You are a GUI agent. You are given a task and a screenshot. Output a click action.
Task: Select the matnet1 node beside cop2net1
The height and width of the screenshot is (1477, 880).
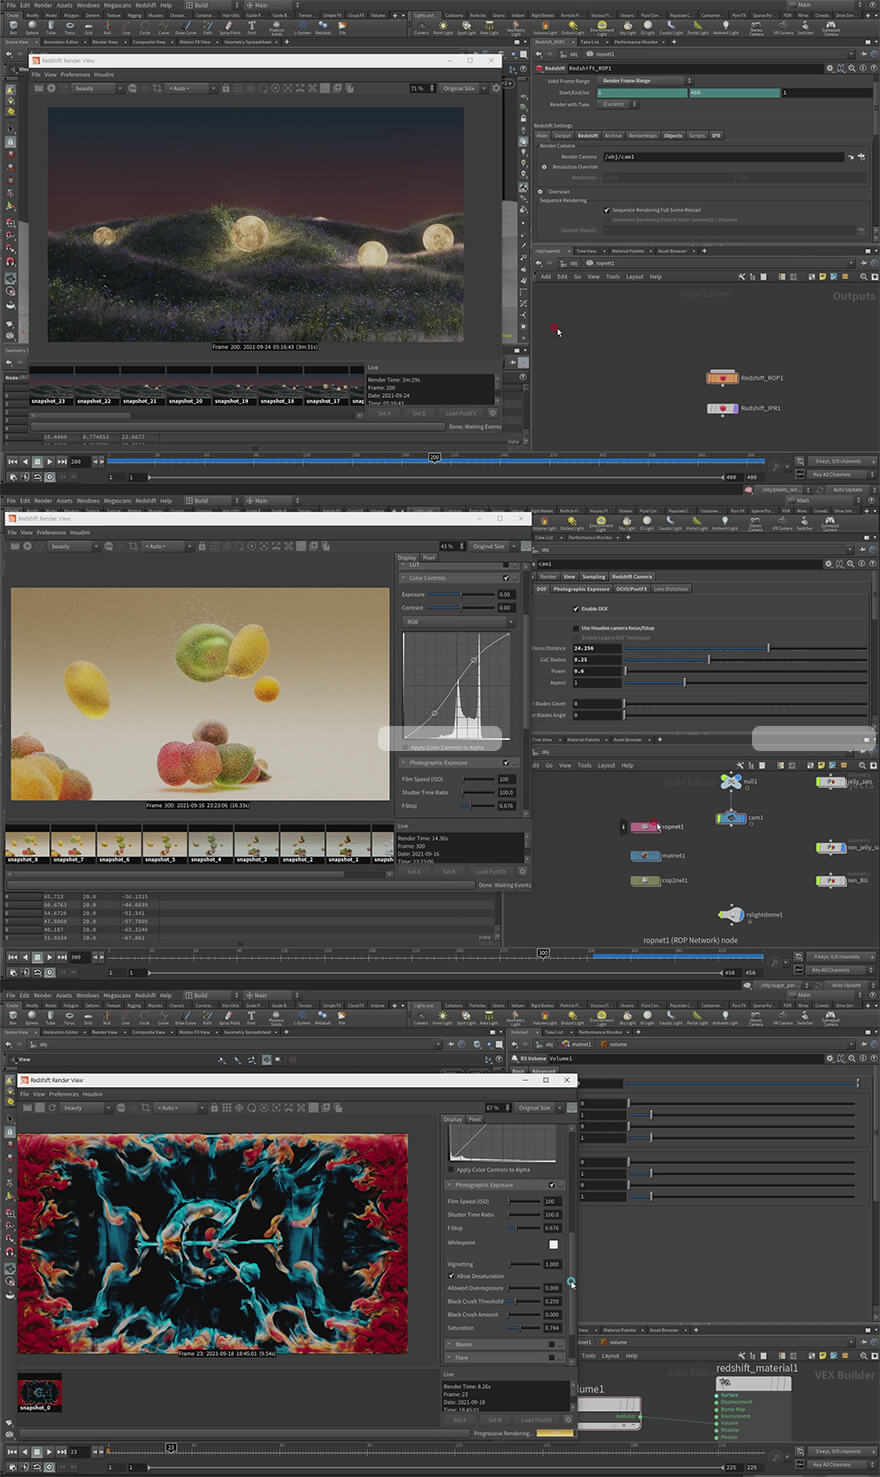pos(645,856)
